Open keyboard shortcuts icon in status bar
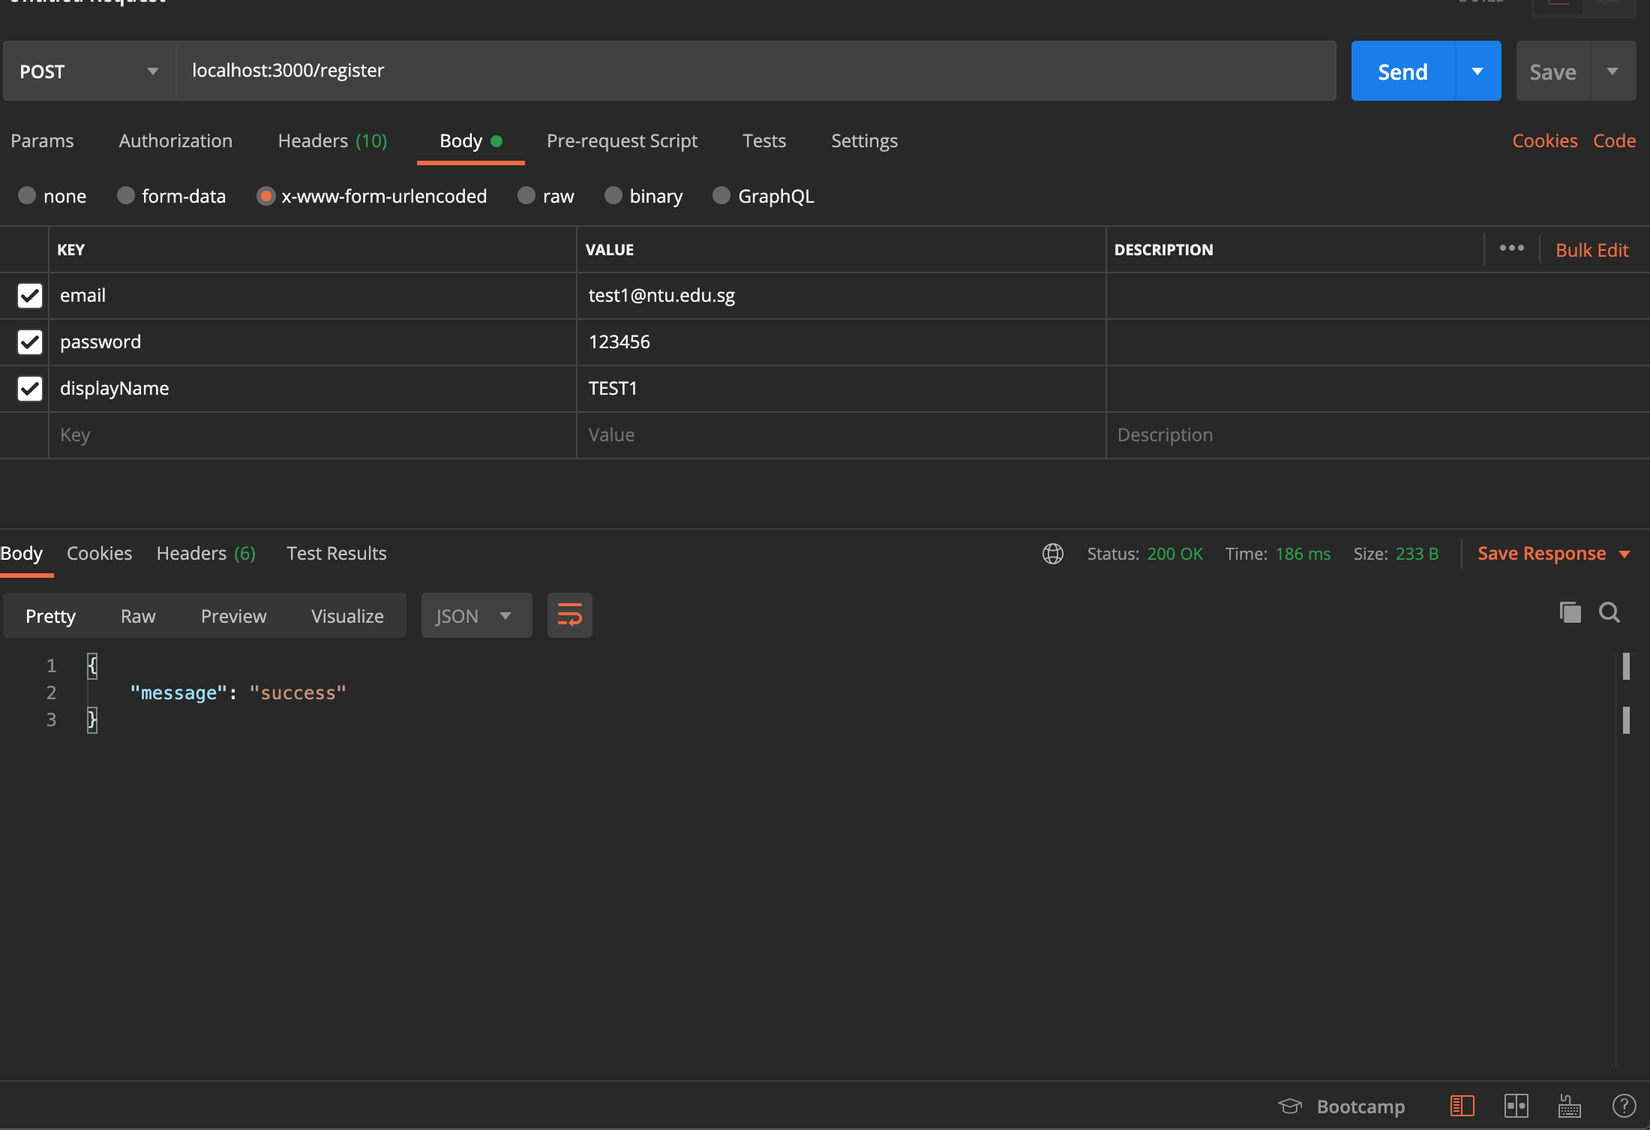 (x=1569, y=1106)
